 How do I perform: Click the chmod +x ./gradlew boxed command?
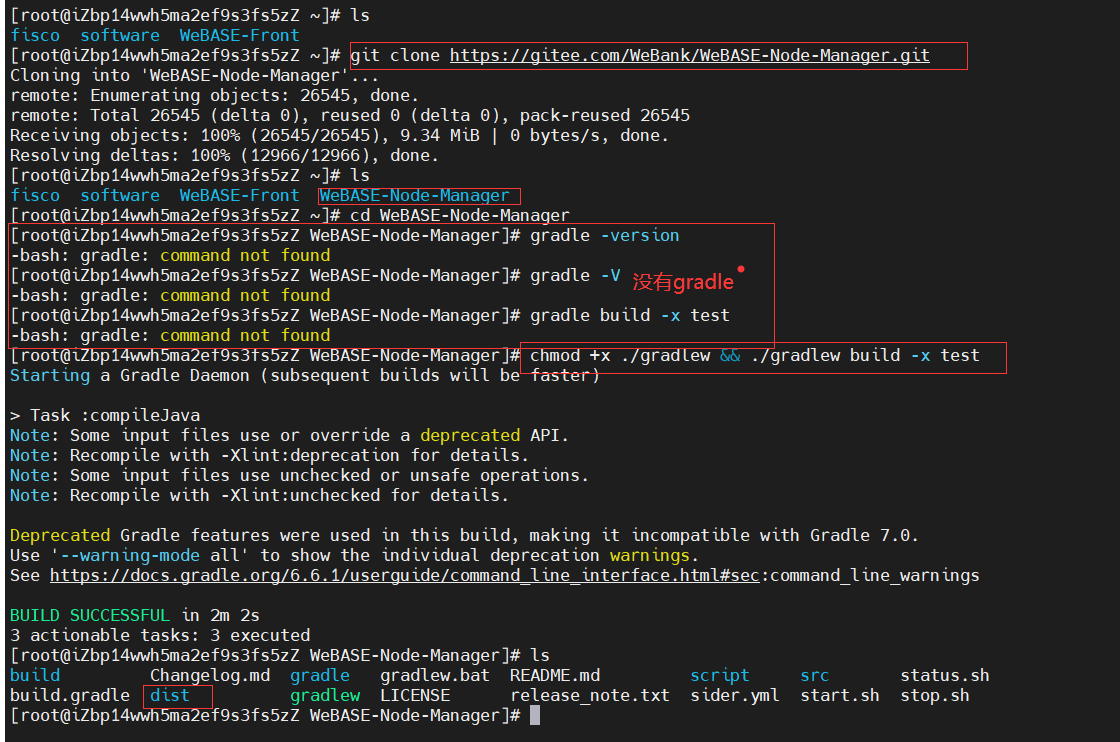(x=763, y=355)
